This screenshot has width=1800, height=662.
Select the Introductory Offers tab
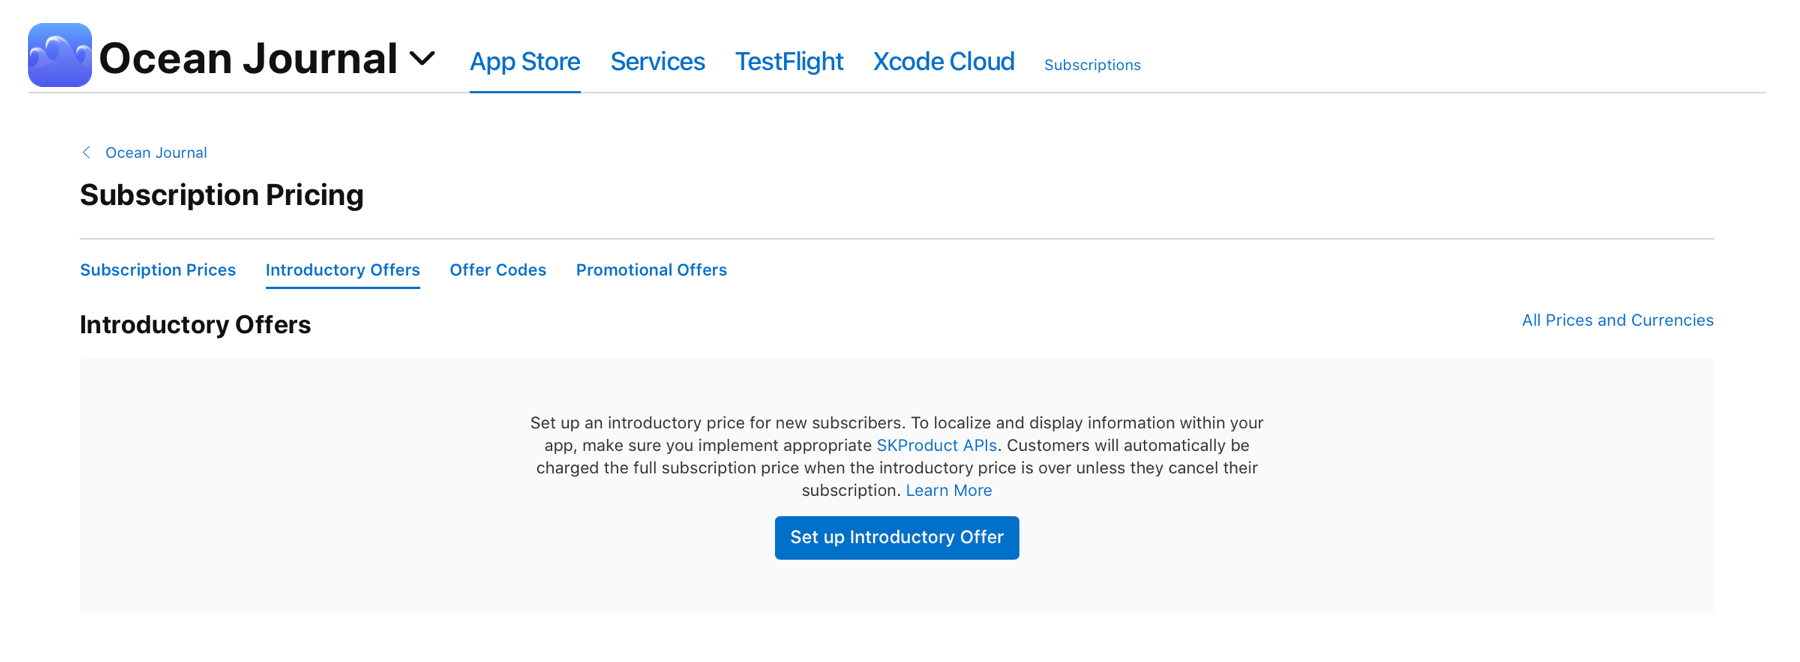(342, 269)
